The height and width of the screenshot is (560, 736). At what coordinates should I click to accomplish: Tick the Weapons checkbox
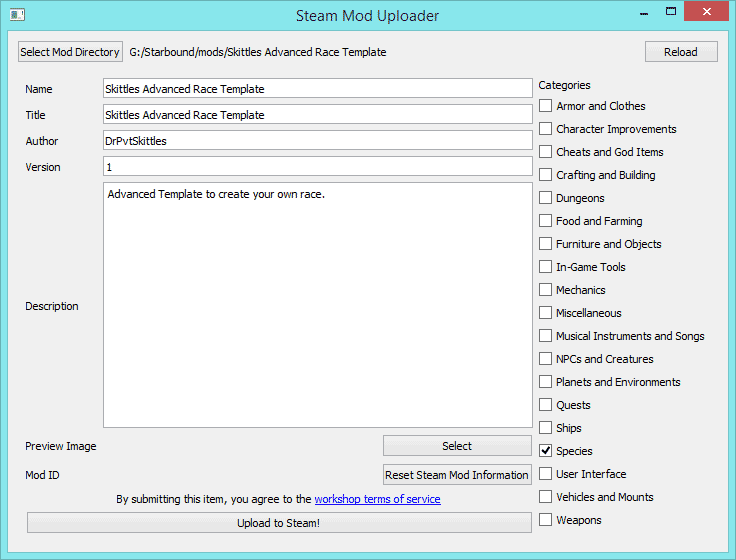545,520
